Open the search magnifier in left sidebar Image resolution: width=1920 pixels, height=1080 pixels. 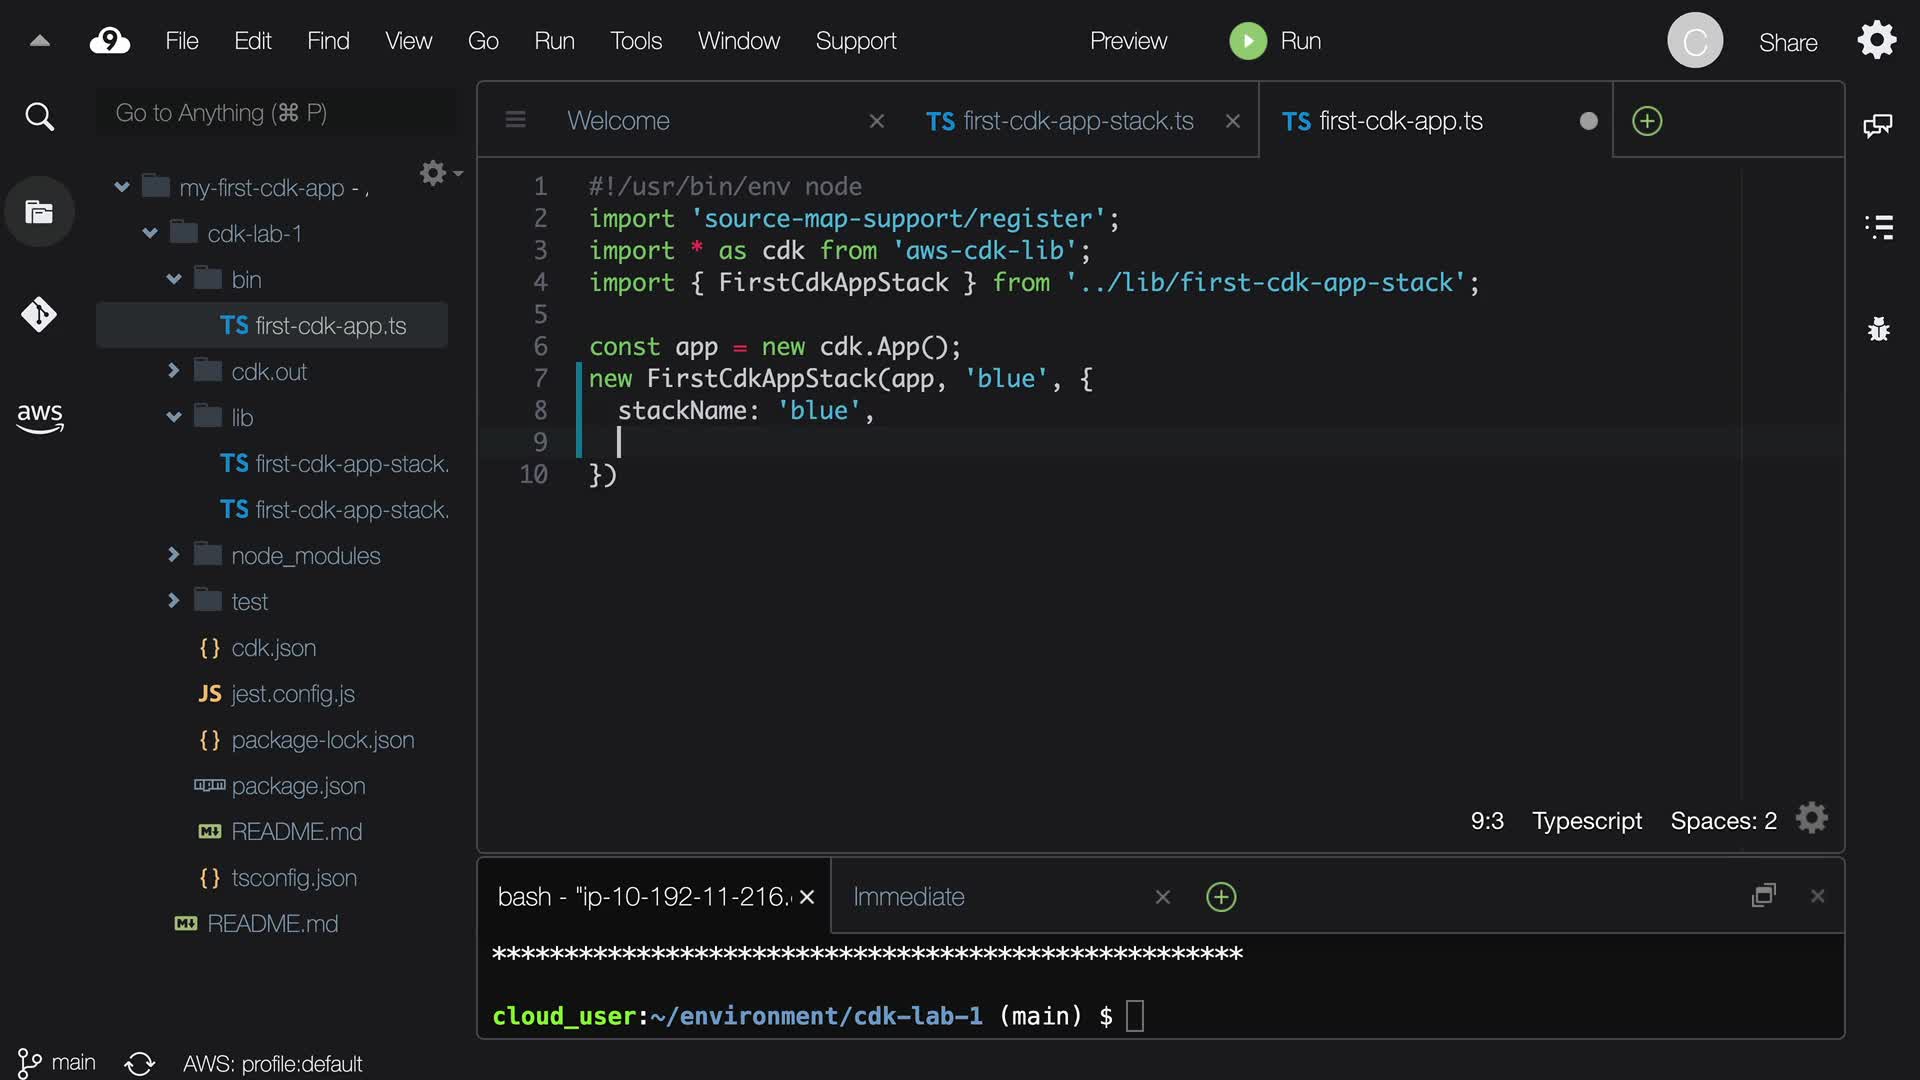tap(39, 117)
